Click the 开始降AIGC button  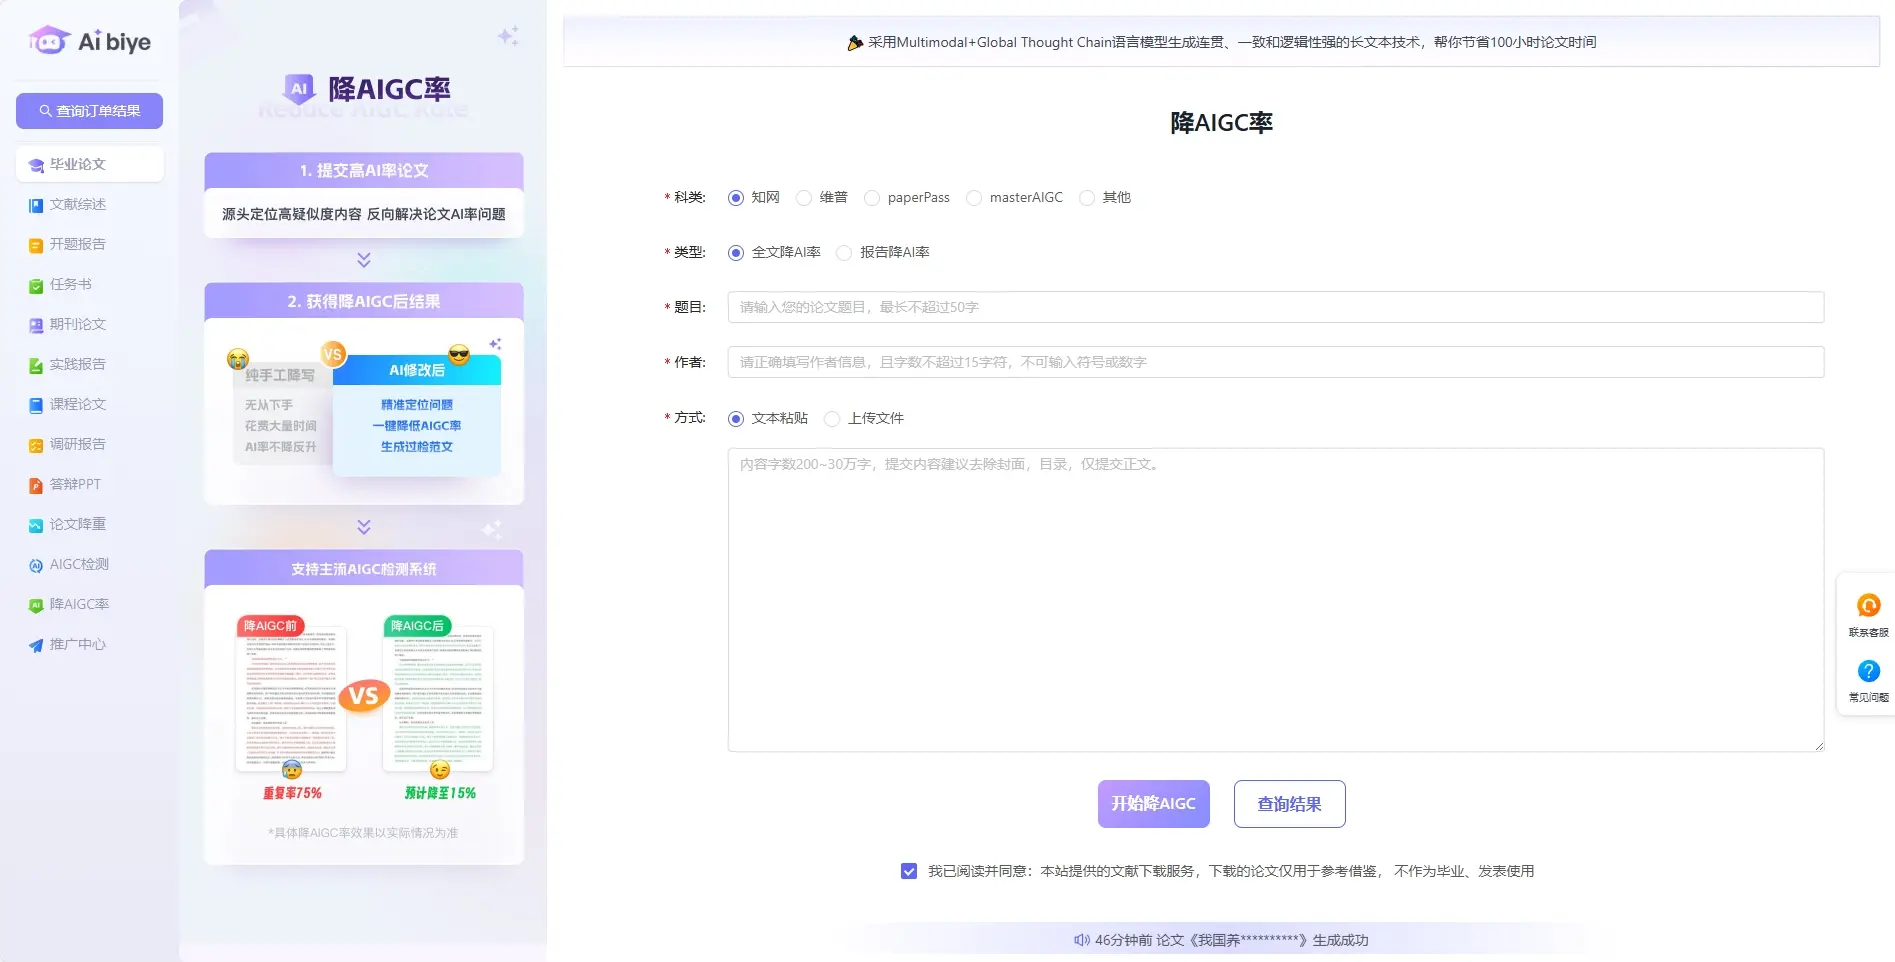1152,803
